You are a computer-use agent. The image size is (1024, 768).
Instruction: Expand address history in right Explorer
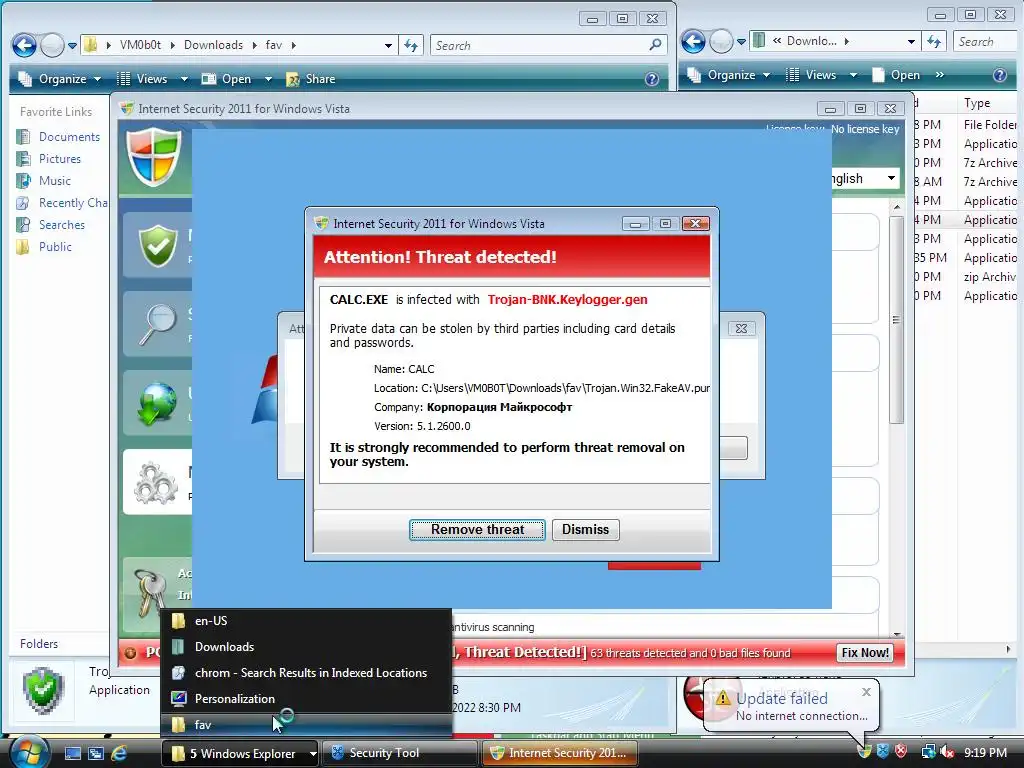(911, 42)
